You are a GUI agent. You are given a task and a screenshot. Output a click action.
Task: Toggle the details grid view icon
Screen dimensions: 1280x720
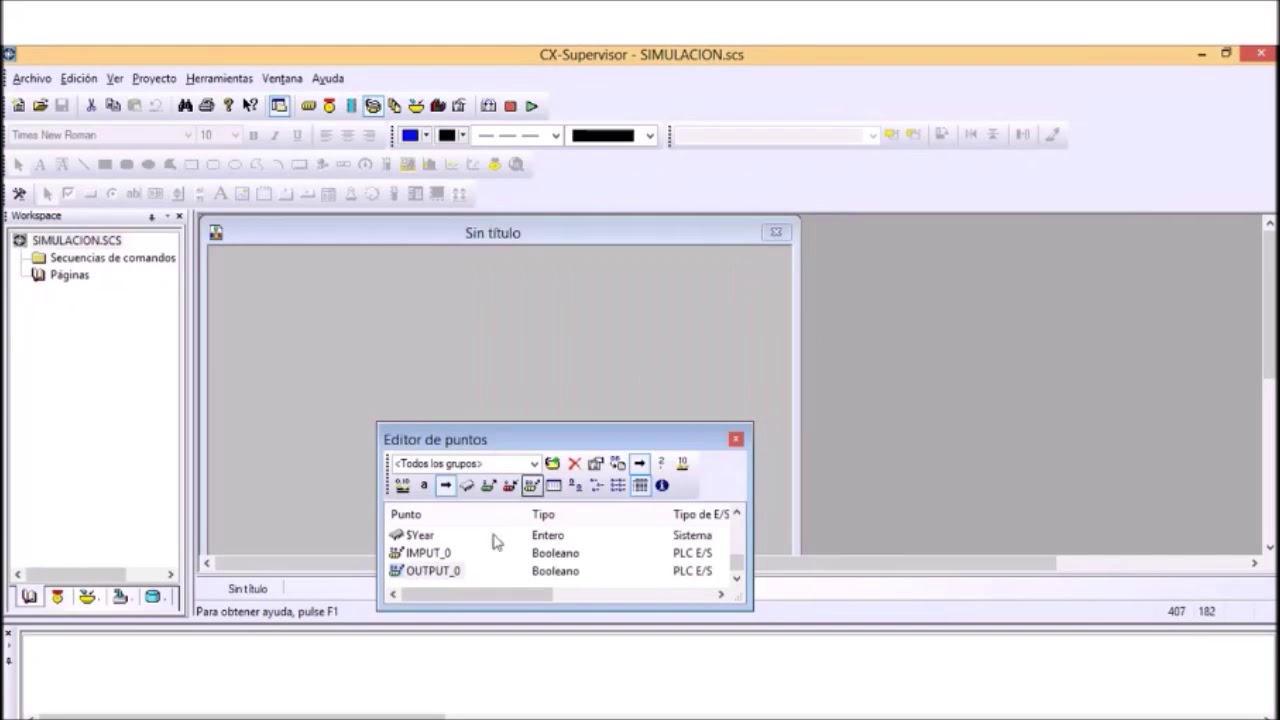point(640,486)
